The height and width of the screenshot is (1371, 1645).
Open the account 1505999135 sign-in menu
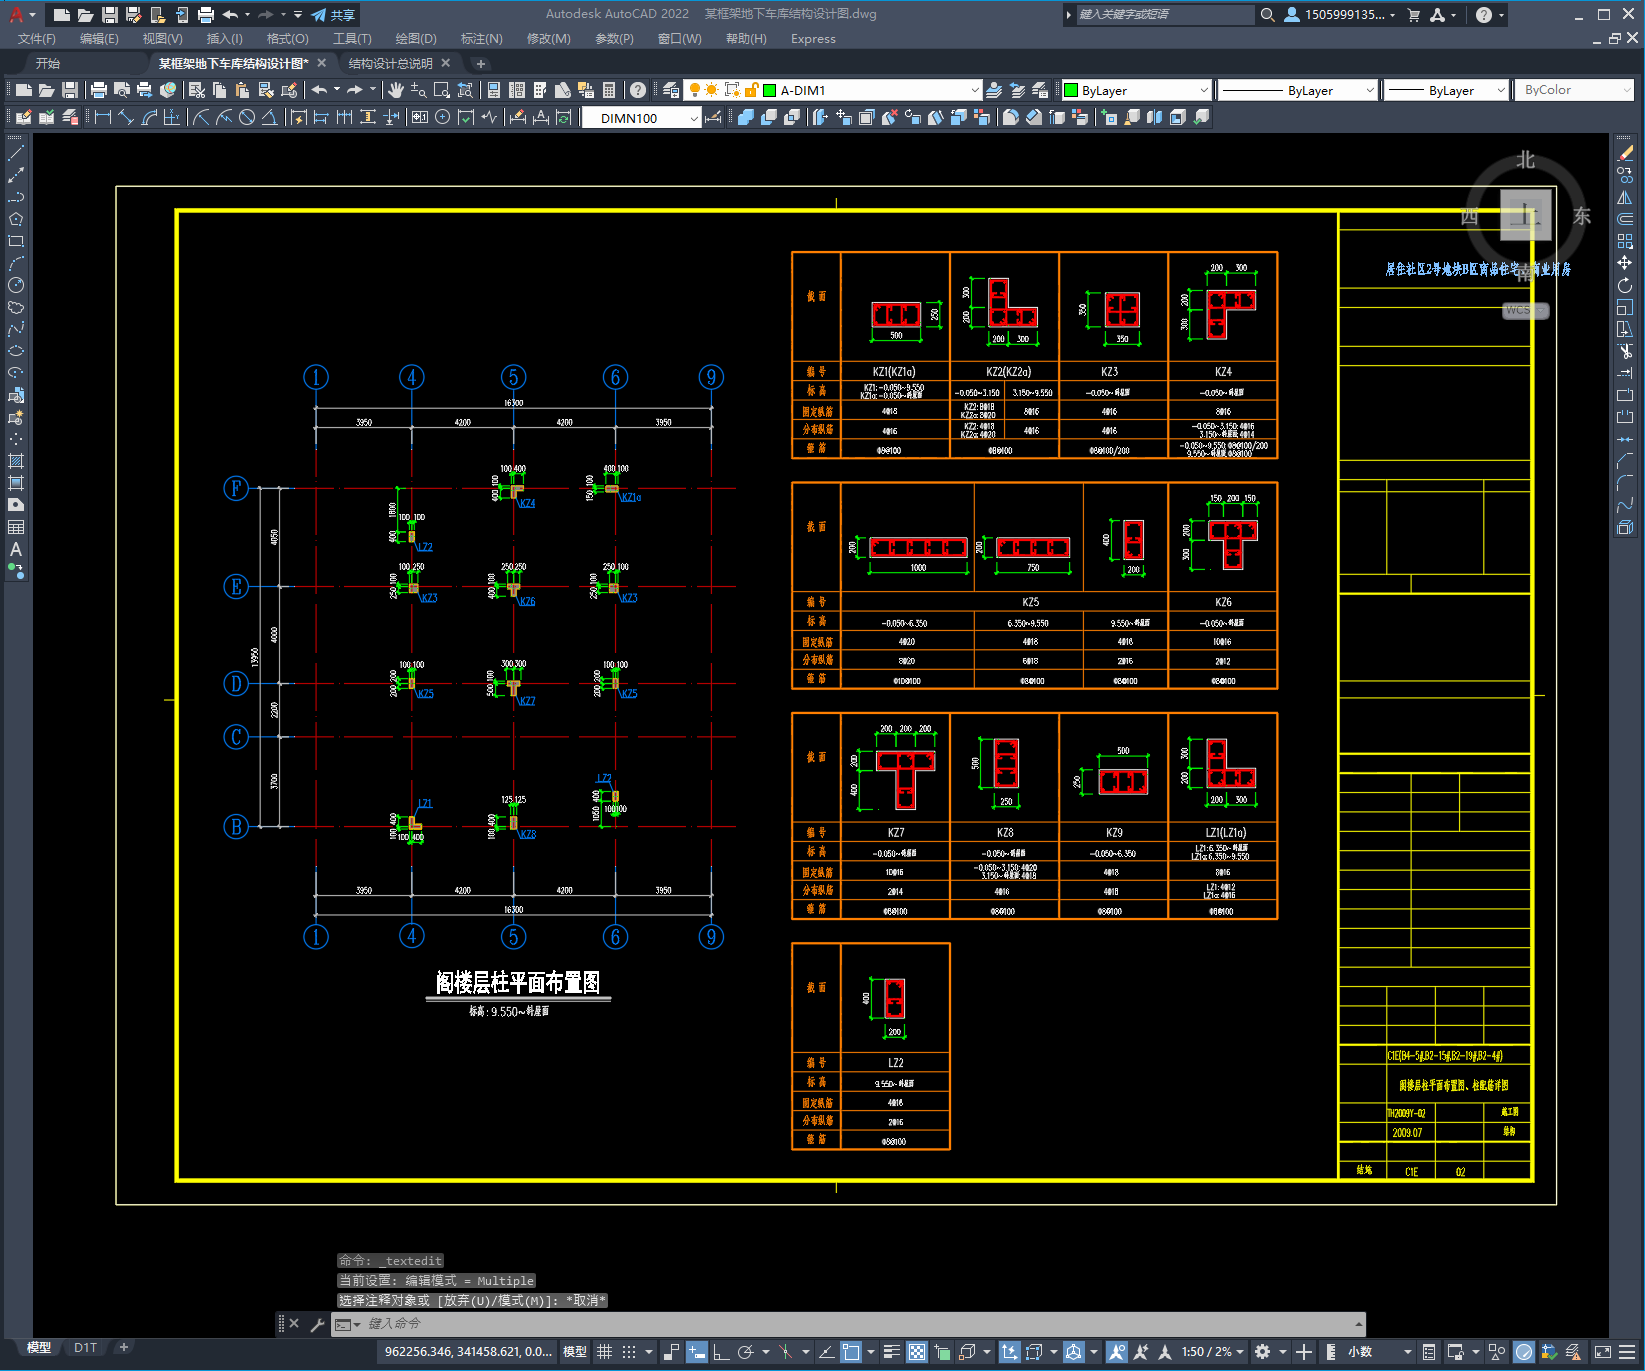point(1339,15)
